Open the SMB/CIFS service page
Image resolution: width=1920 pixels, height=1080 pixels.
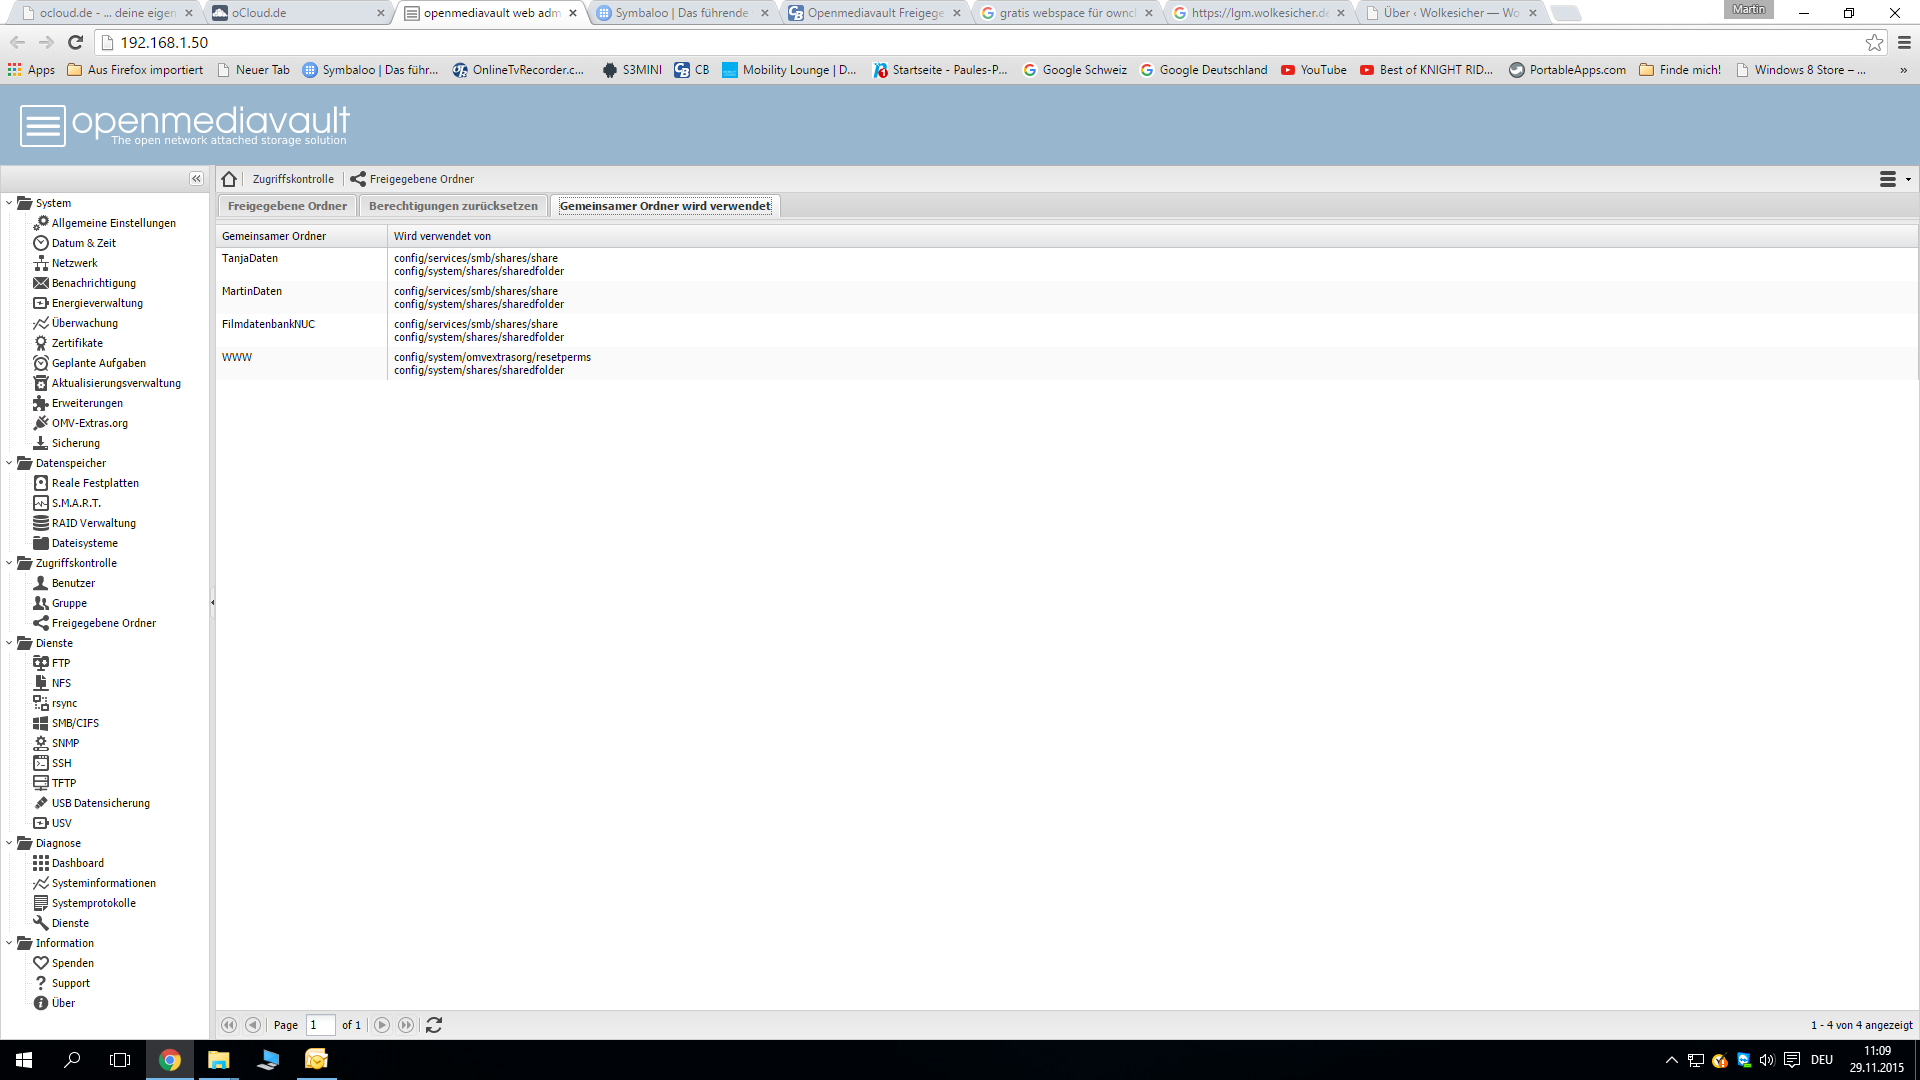coord(75,723)
